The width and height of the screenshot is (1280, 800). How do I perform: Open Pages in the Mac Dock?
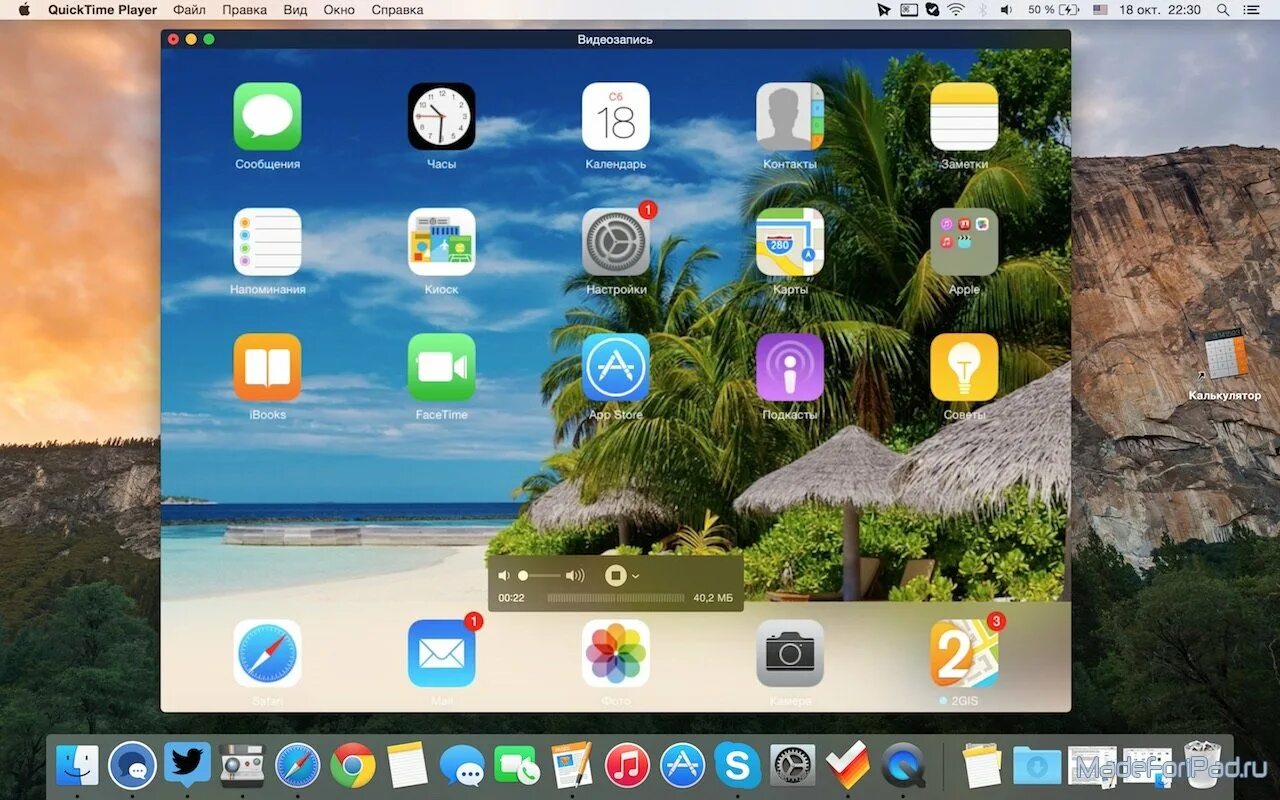(572, 766)
